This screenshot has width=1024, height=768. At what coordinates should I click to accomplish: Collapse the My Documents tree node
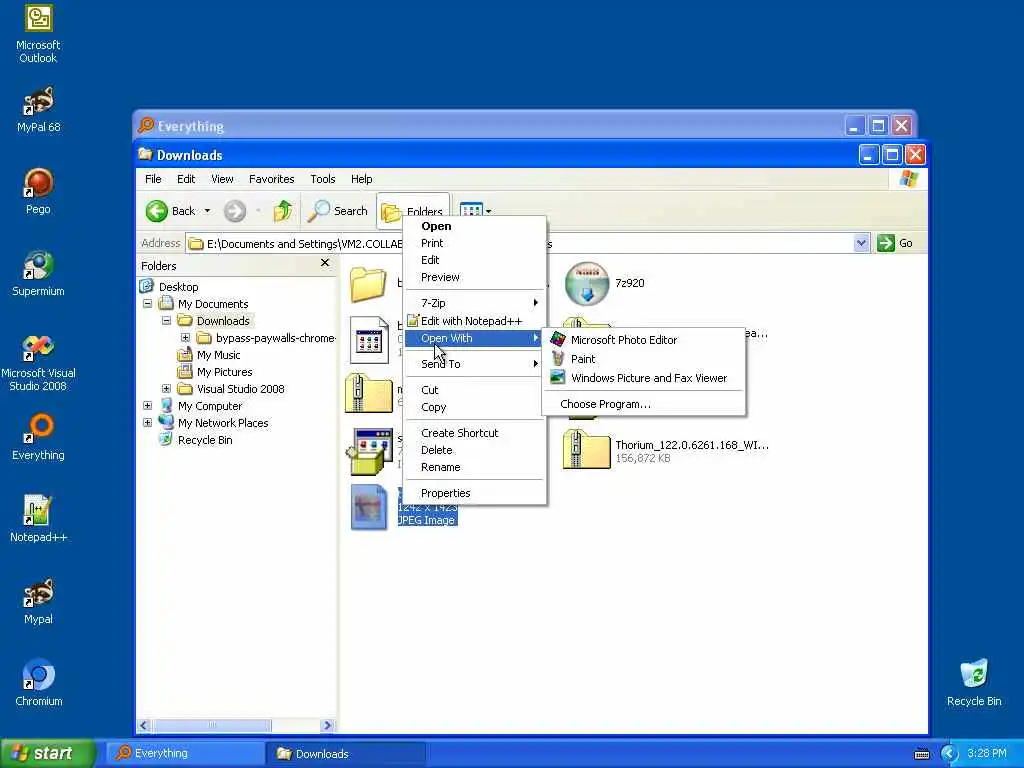pos(148,304)
